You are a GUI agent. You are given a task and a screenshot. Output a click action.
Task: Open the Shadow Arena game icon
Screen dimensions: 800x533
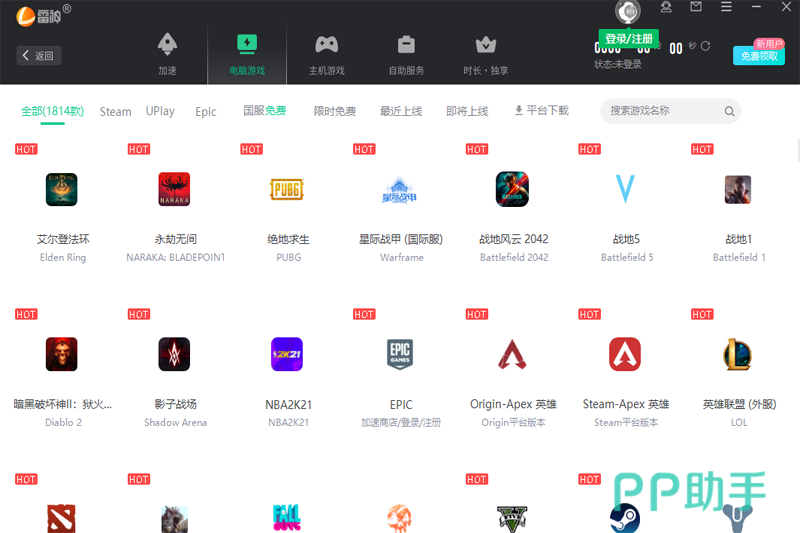coord(174,354)
